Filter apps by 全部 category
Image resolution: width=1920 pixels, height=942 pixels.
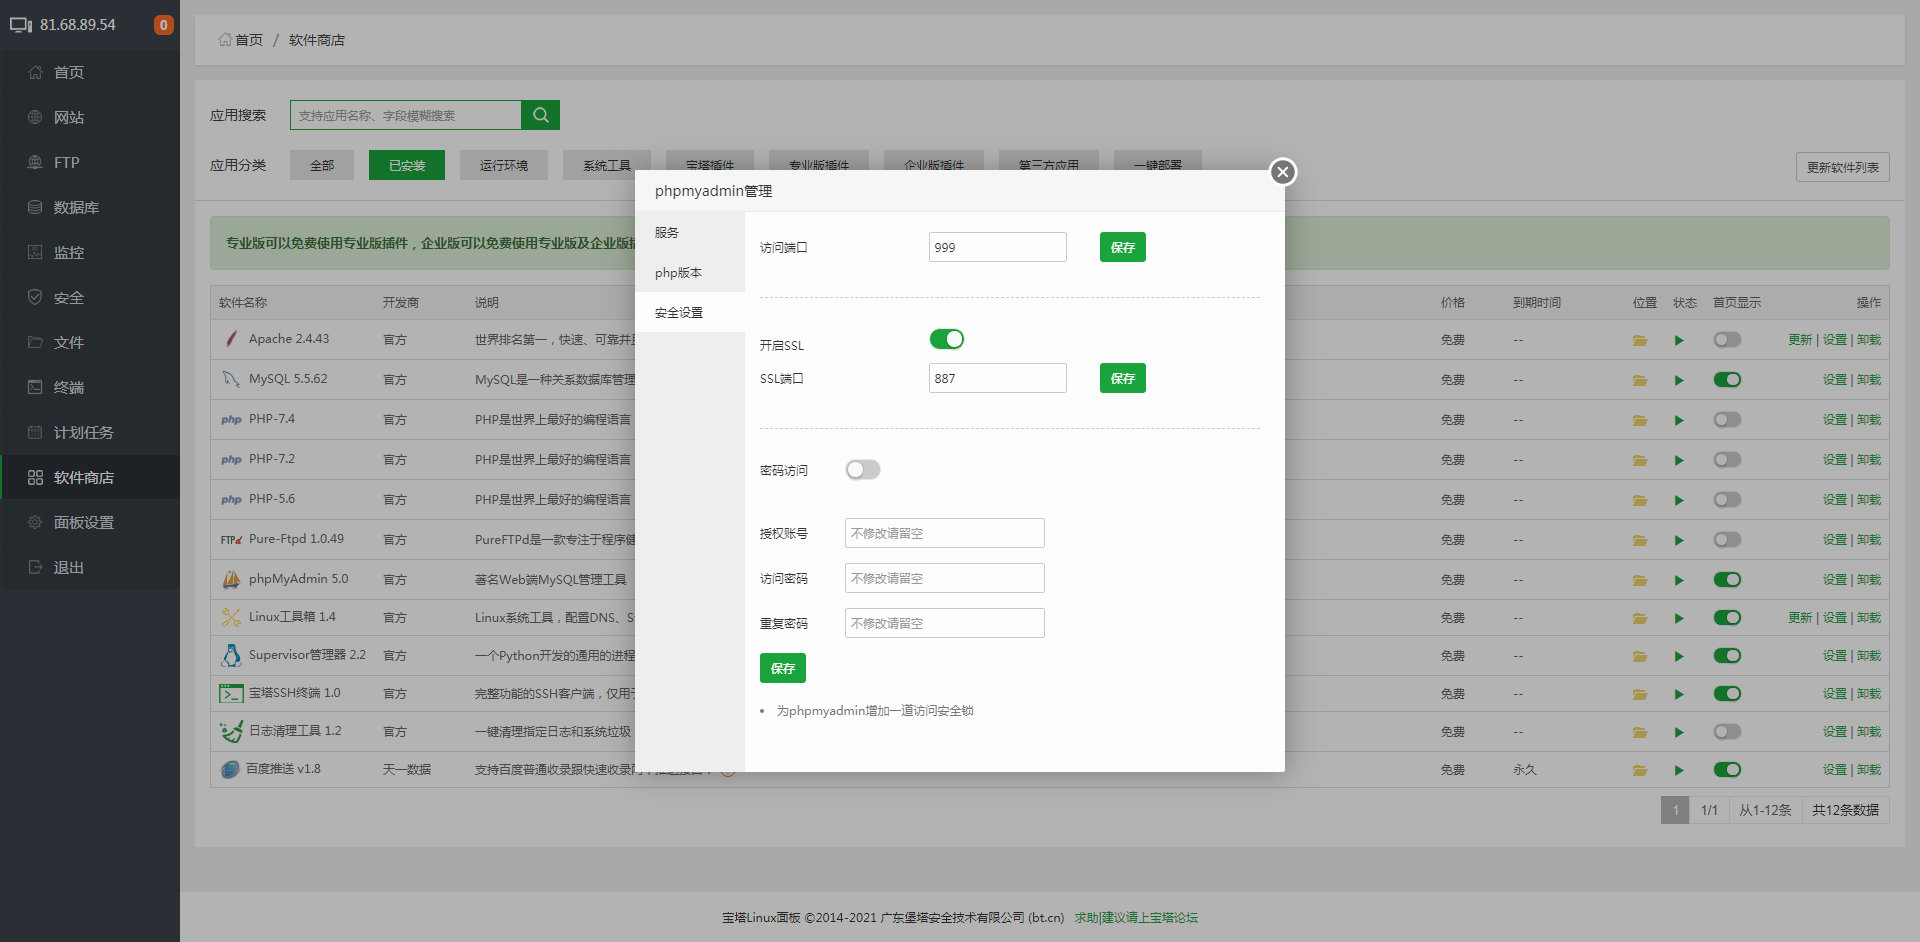pyautogui.click(x=322, y=165)
